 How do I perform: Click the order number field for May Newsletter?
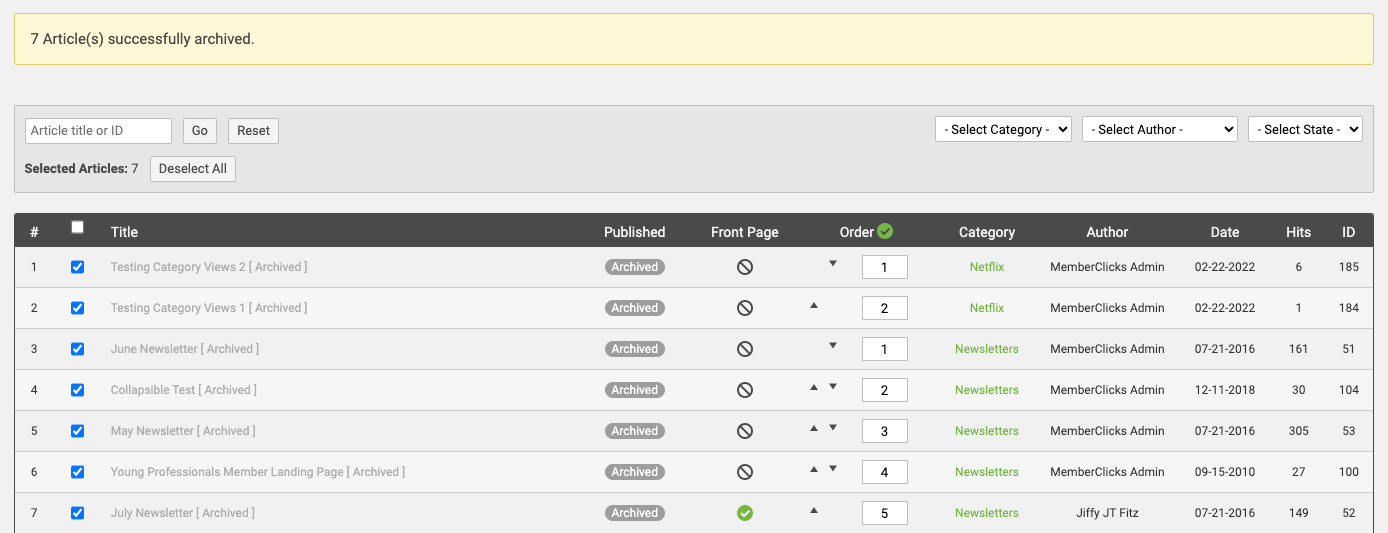tap(884, 431)
